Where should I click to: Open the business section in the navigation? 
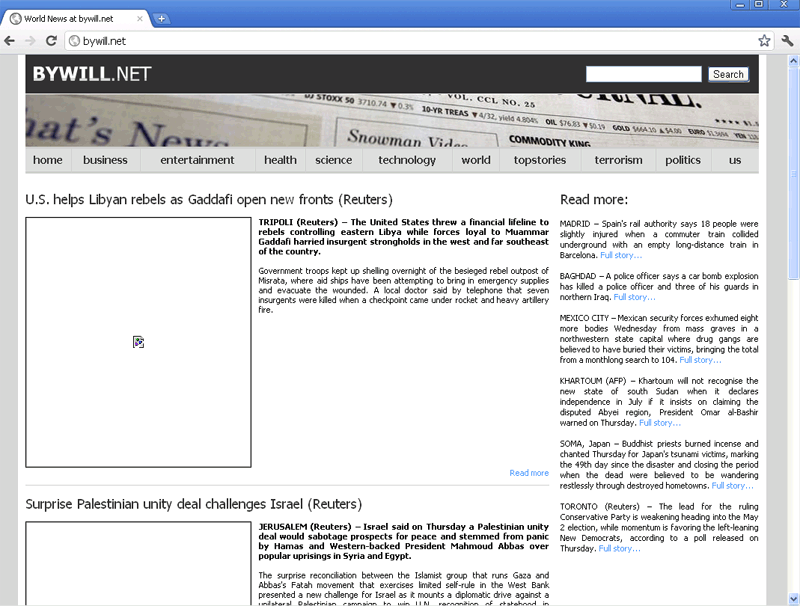click(x=105, y=160)
